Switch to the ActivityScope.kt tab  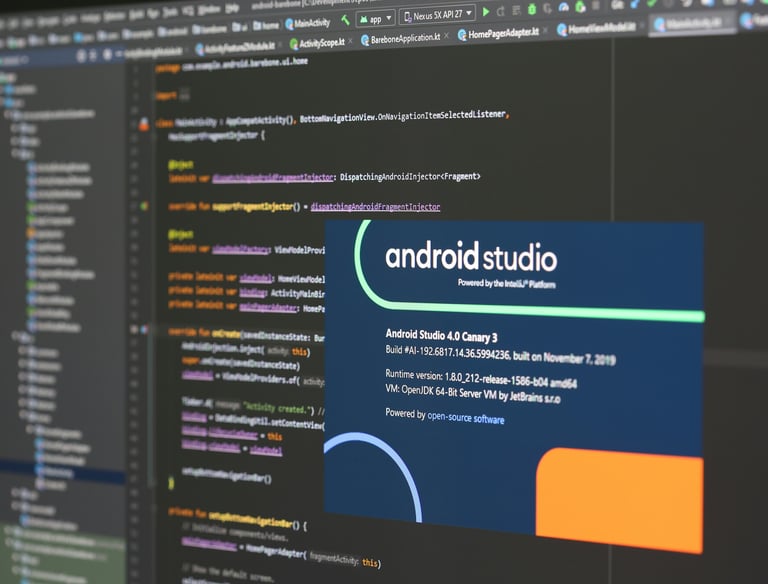[x=317, y=43]
